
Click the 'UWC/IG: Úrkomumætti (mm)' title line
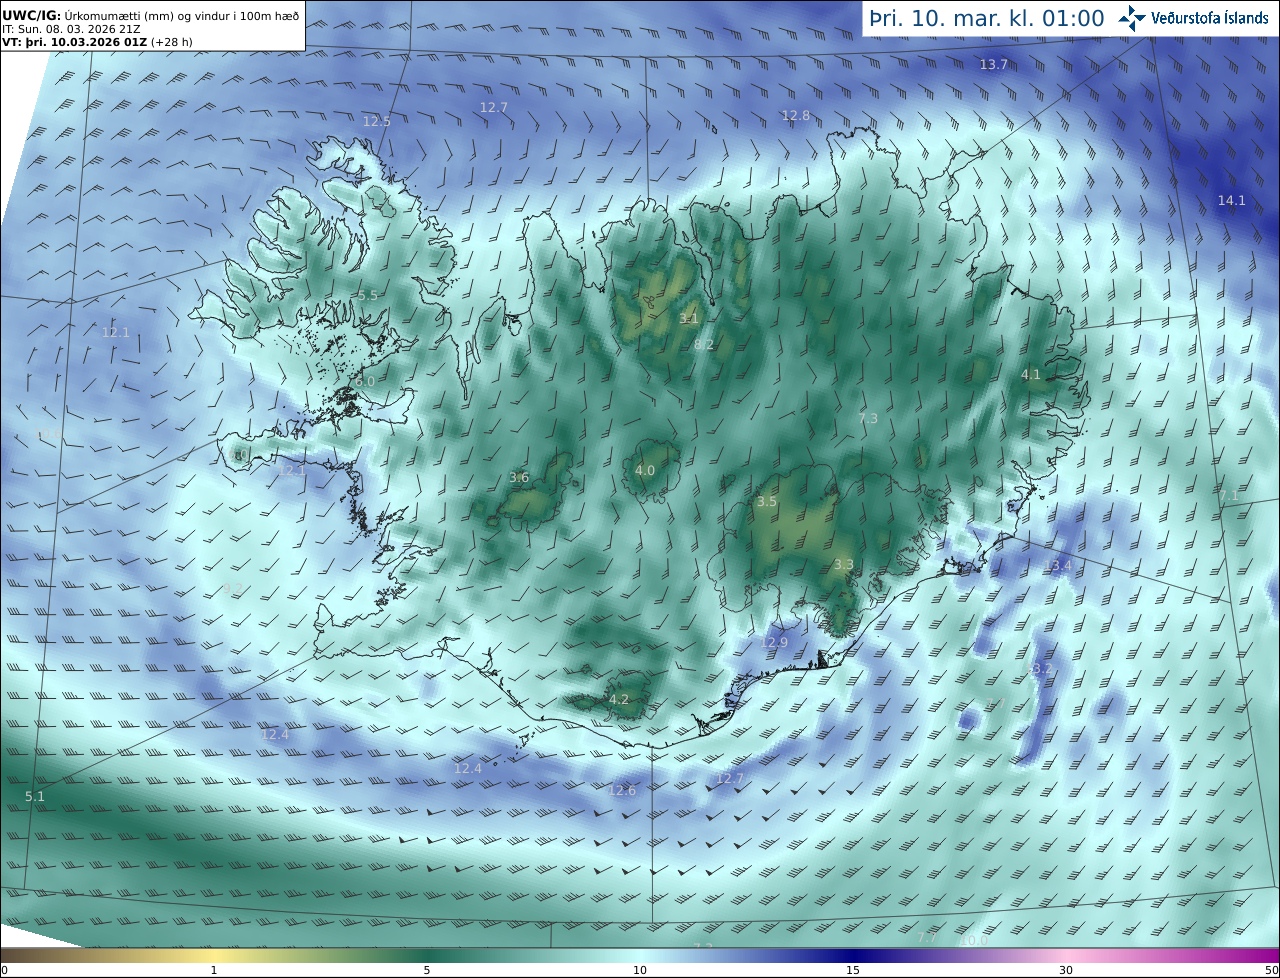click(150, 16)
